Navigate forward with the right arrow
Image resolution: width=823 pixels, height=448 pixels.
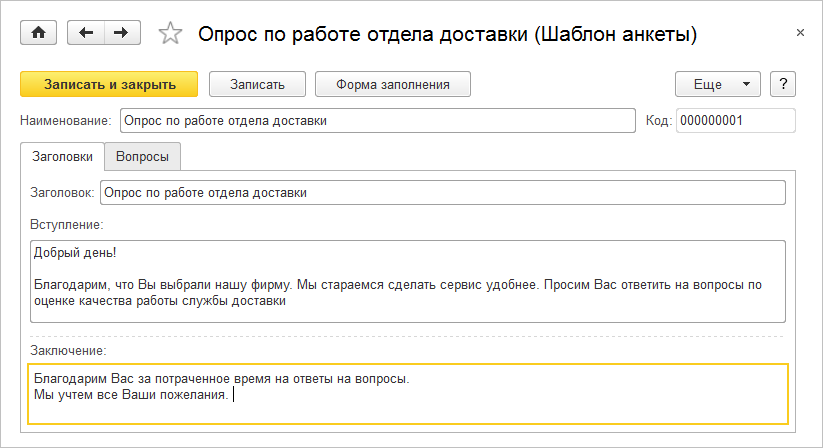click(x=121, y=33)
